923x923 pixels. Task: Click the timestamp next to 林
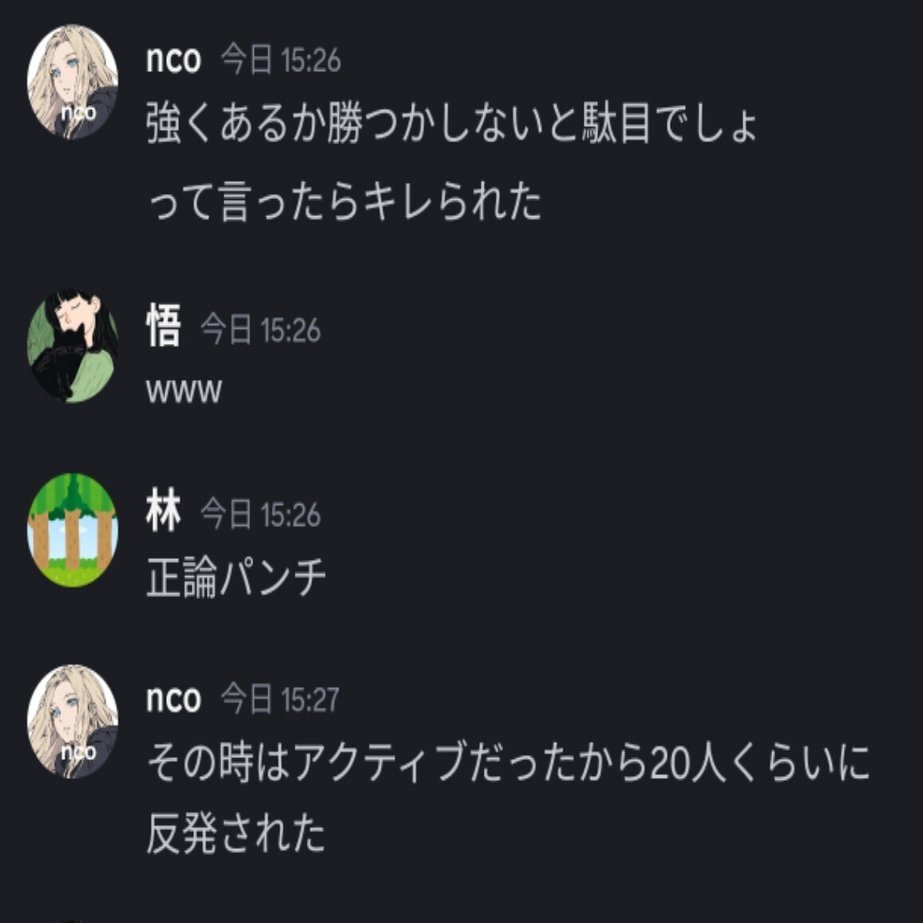click(x=260, y=514)
